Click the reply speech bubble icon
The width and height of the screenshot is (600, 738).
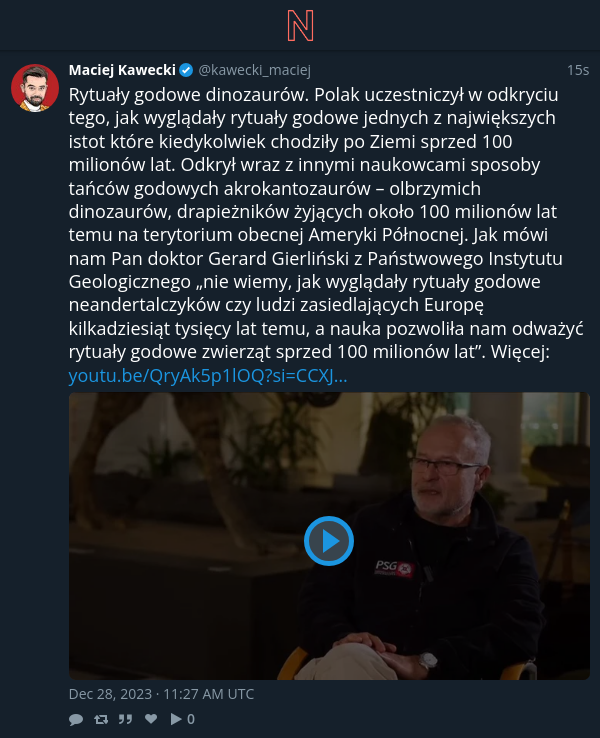76,719
